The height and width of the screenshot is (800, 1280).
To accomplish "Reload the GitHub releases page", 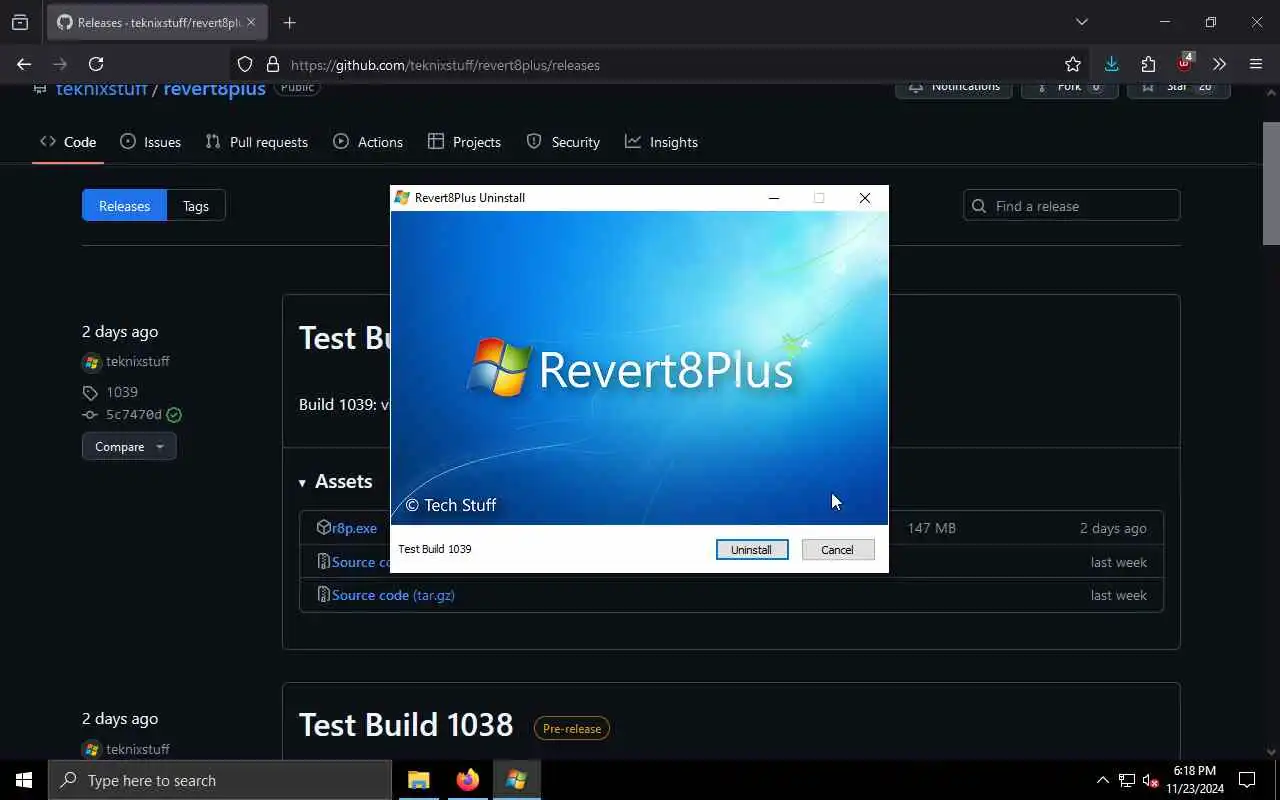I will pos(96,64).
